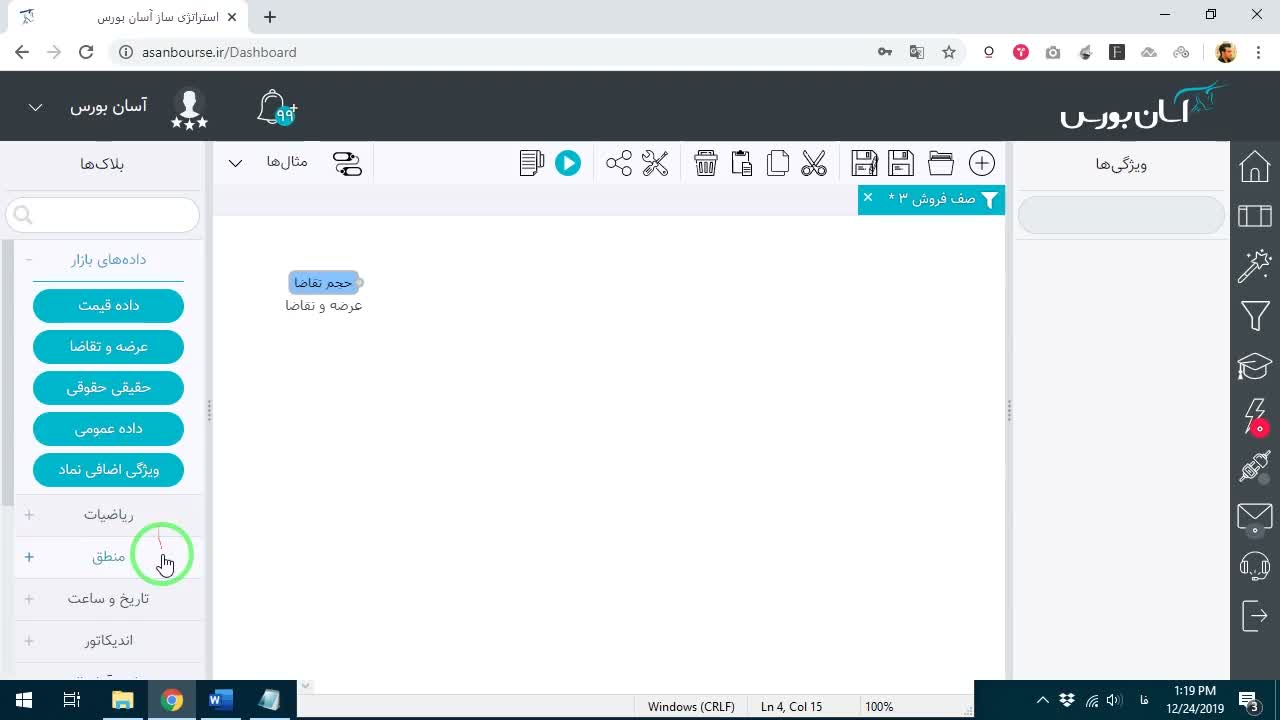The height and width of the screenshot is (720, 1280).
Task: Select the scissors cut icon
Action: 814,163
